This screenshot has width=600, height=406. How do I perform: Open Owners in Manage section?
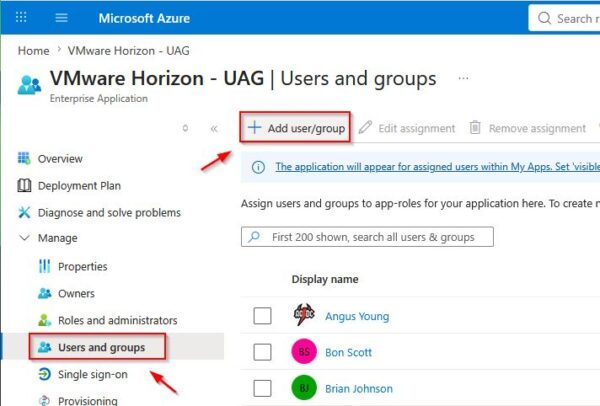click(x=66, y=293)
